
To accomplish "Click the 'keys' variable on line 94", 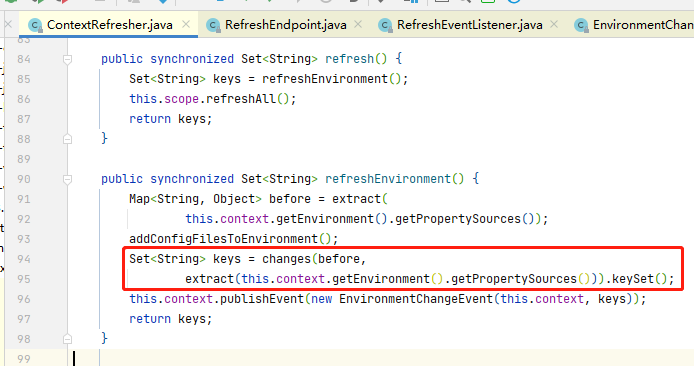I will click(227, 258).
